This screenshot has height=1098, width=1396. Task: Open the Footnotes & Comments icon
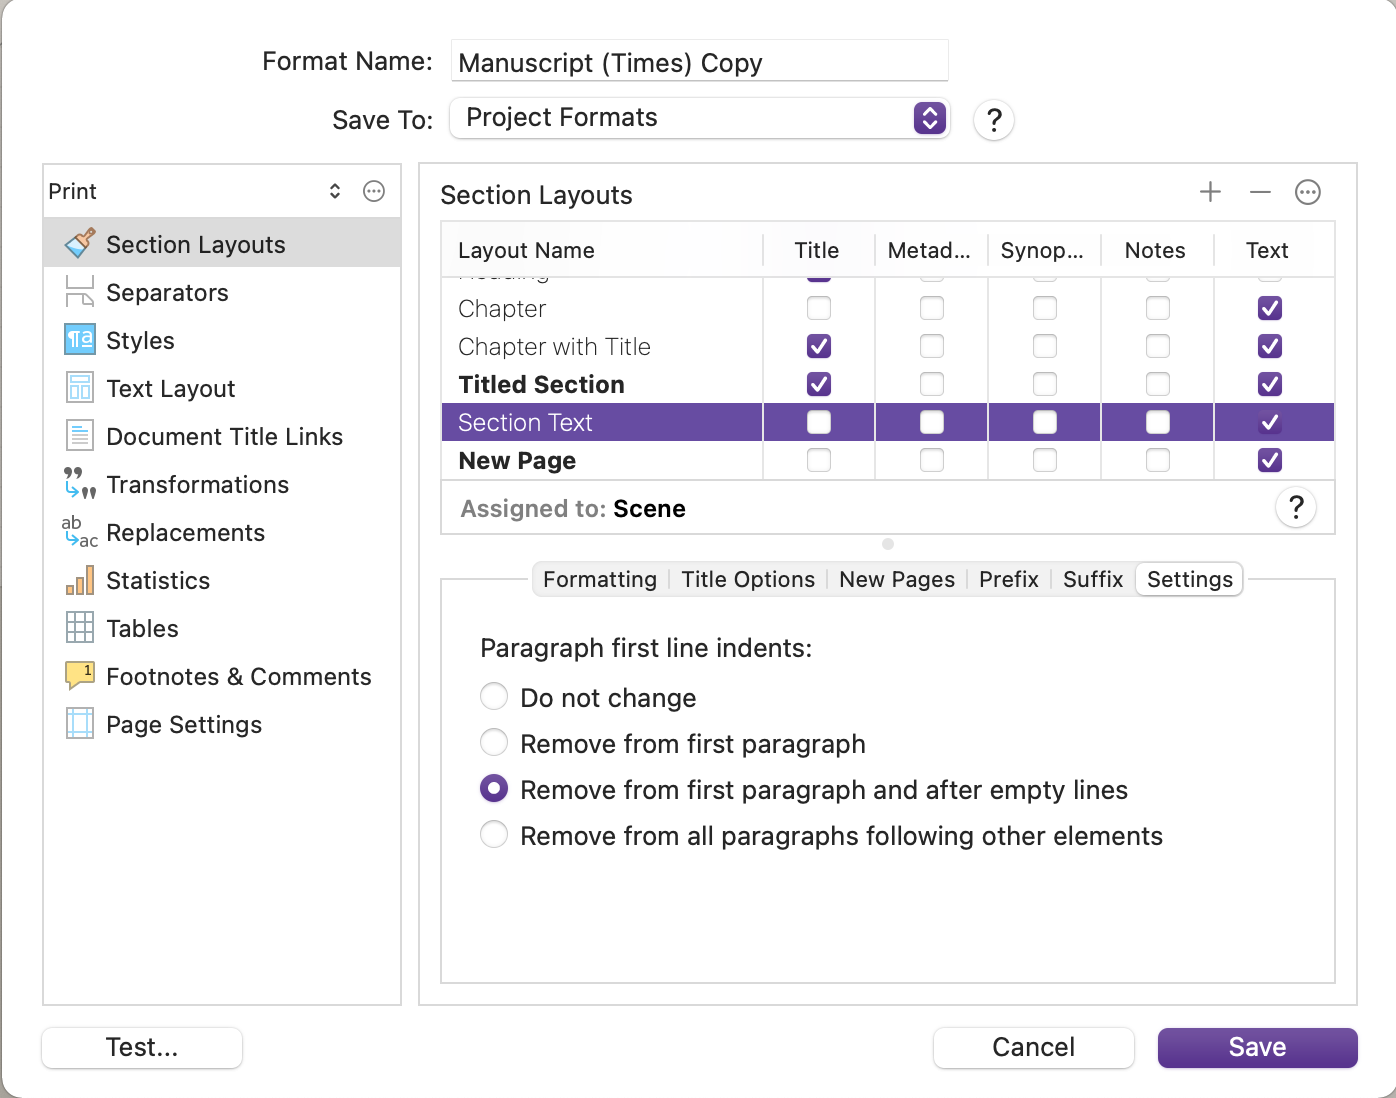coord(80,676)
